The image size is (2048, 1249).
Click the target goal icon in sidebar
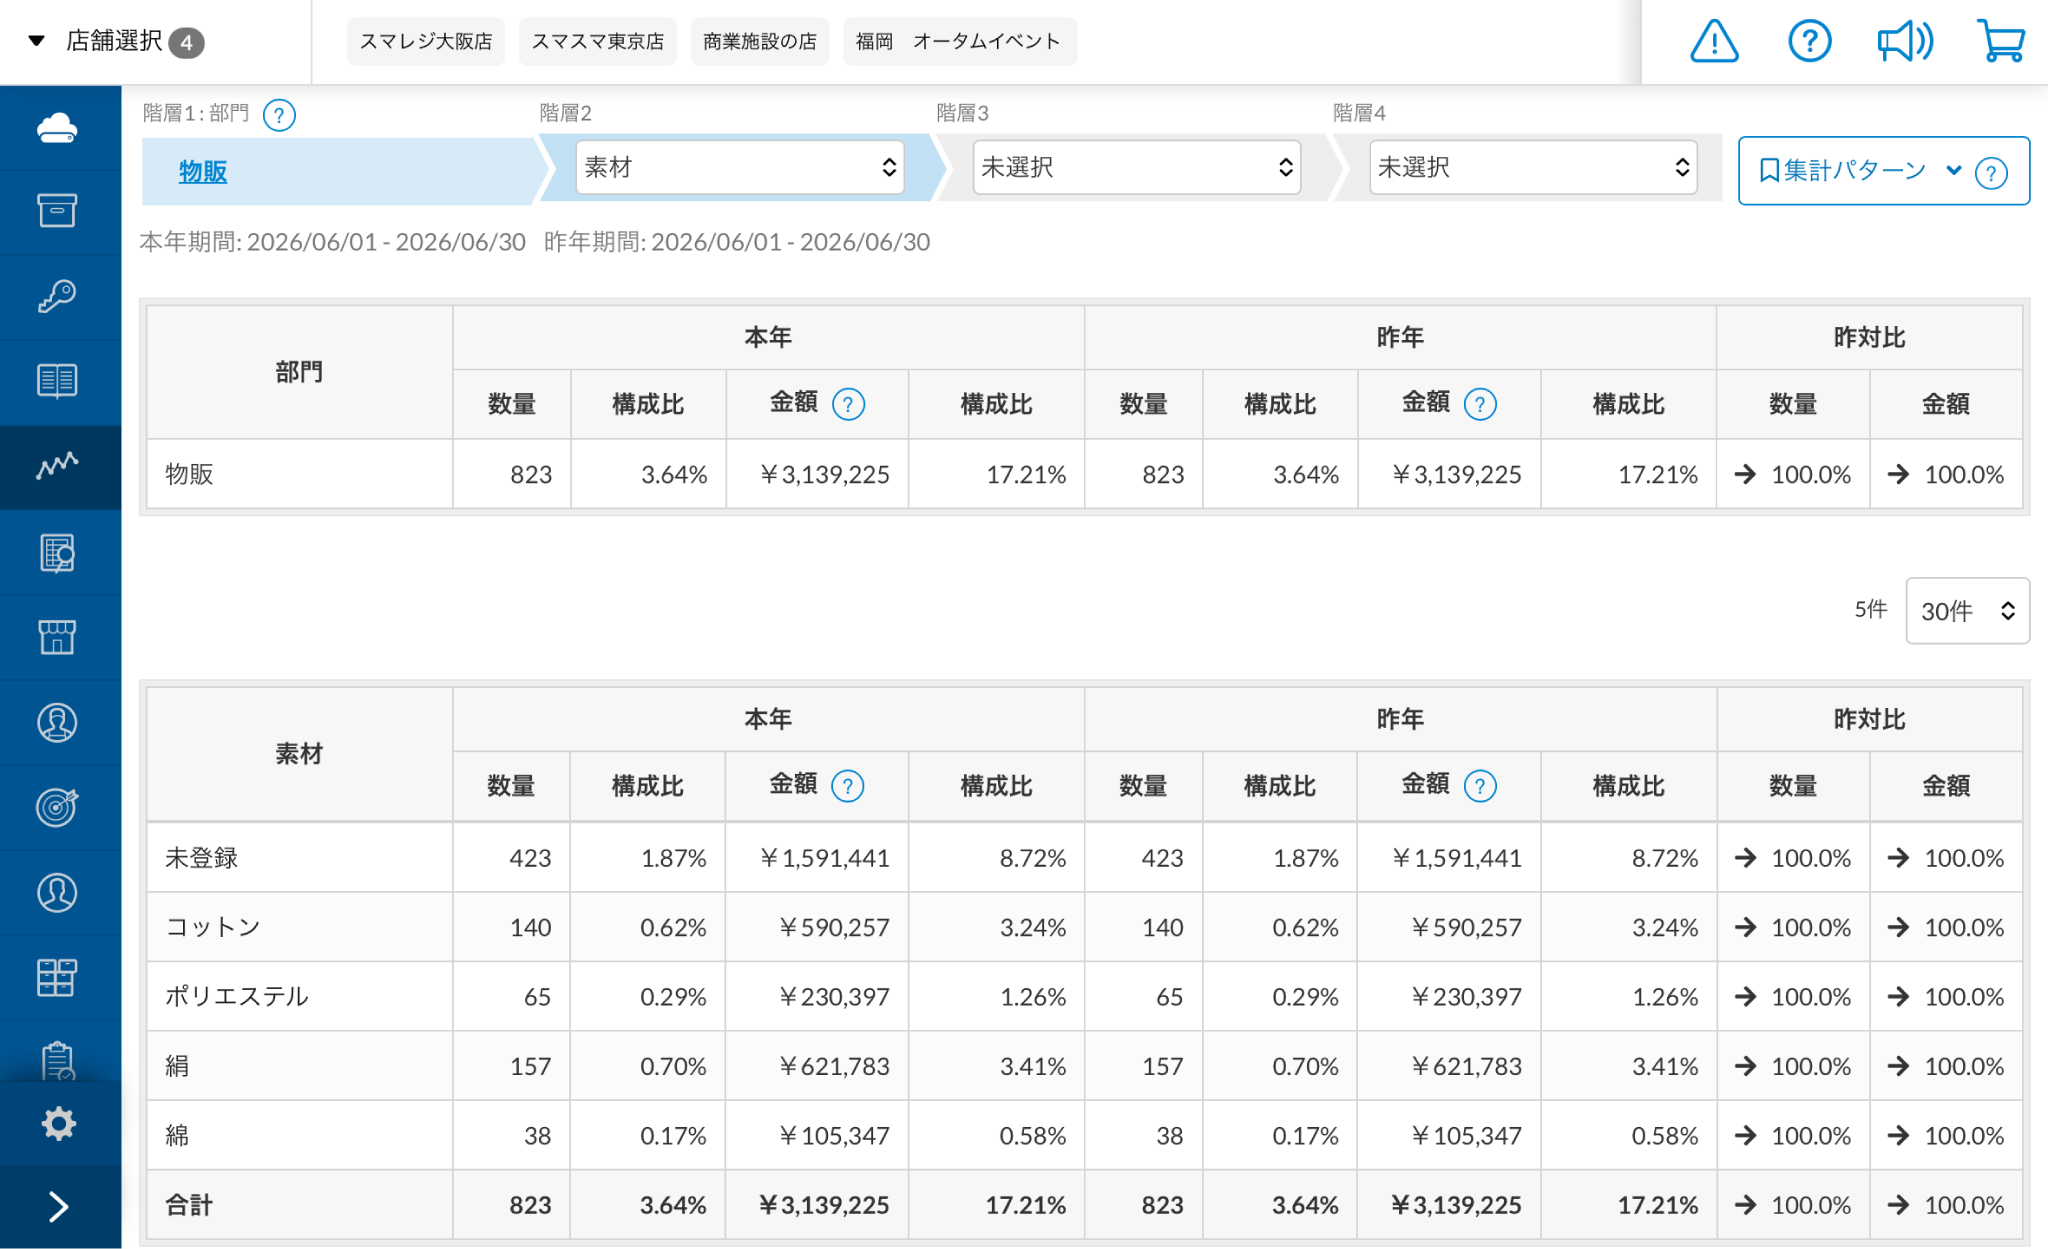pos(57,807)
